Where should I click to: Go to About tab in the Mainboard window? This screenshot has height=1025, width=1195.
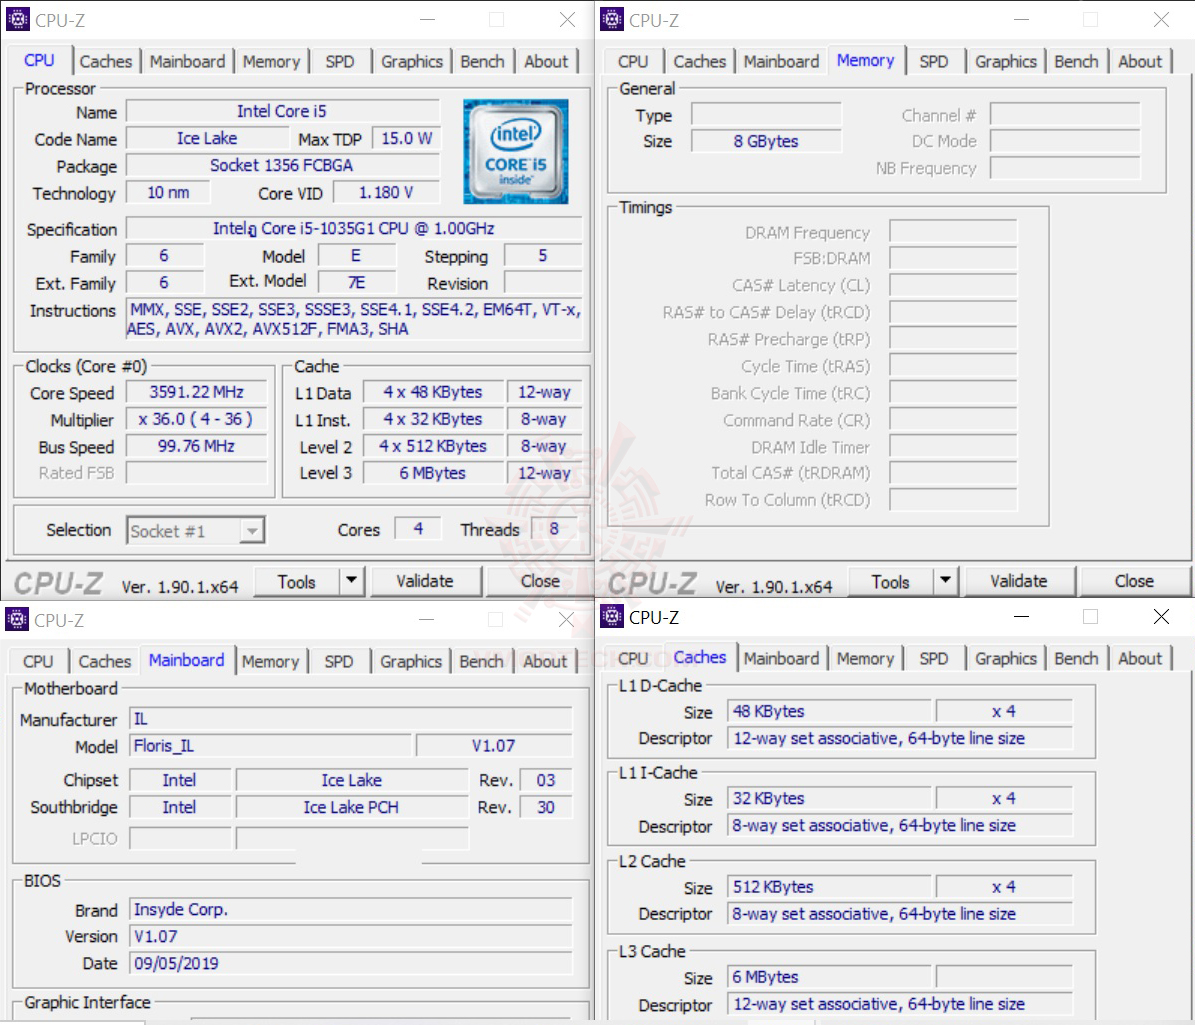[x=545, y=661]
